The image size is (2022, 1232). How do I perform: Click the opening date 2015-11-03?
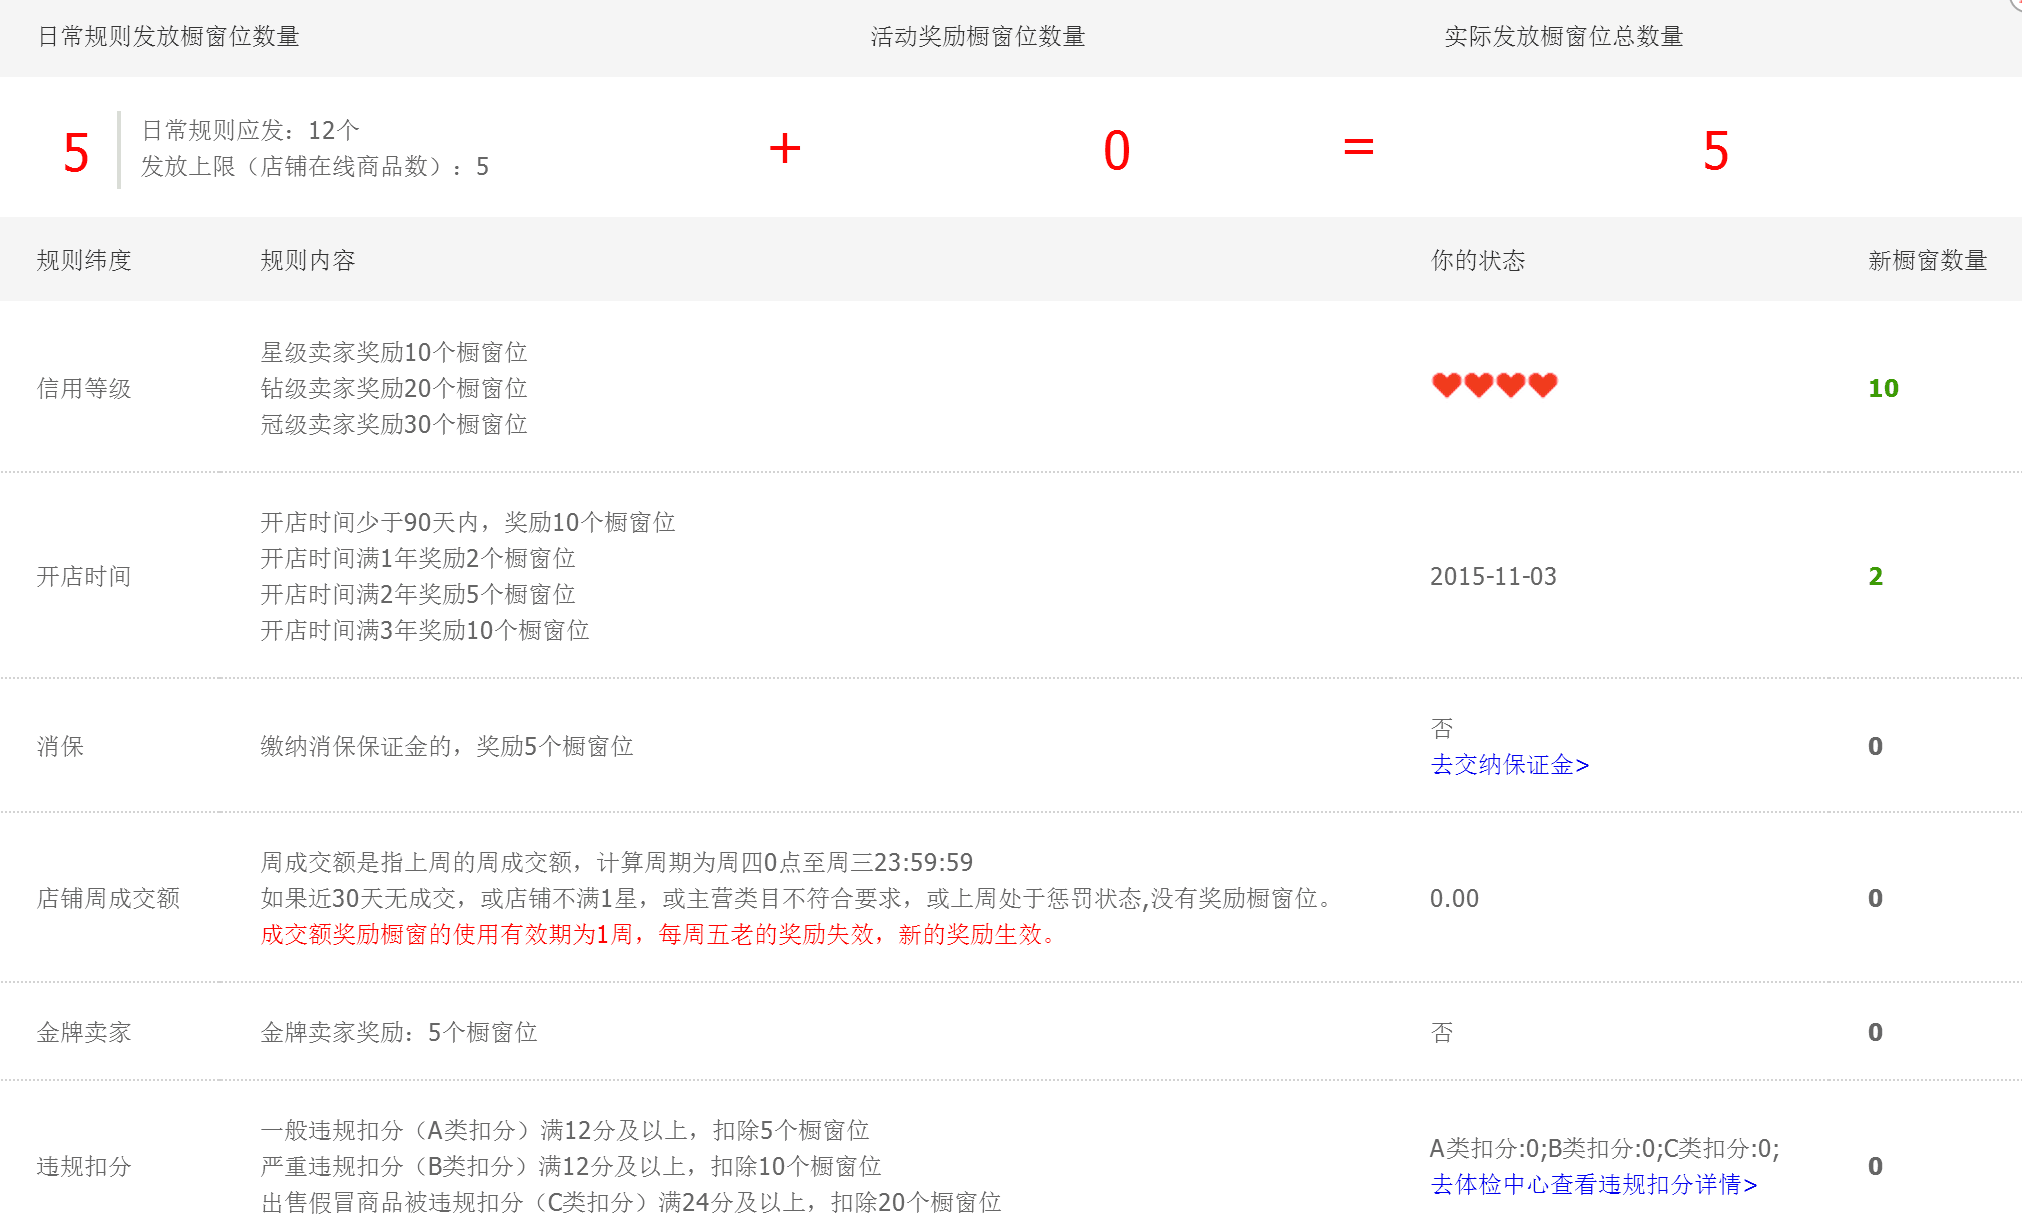point(1493,576)
